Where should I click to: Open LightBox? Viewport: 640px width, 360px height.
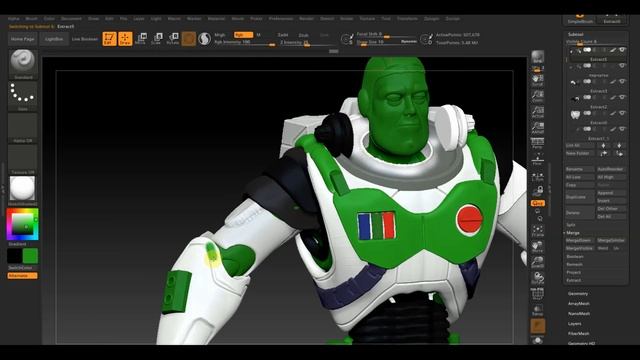[53, 39]
